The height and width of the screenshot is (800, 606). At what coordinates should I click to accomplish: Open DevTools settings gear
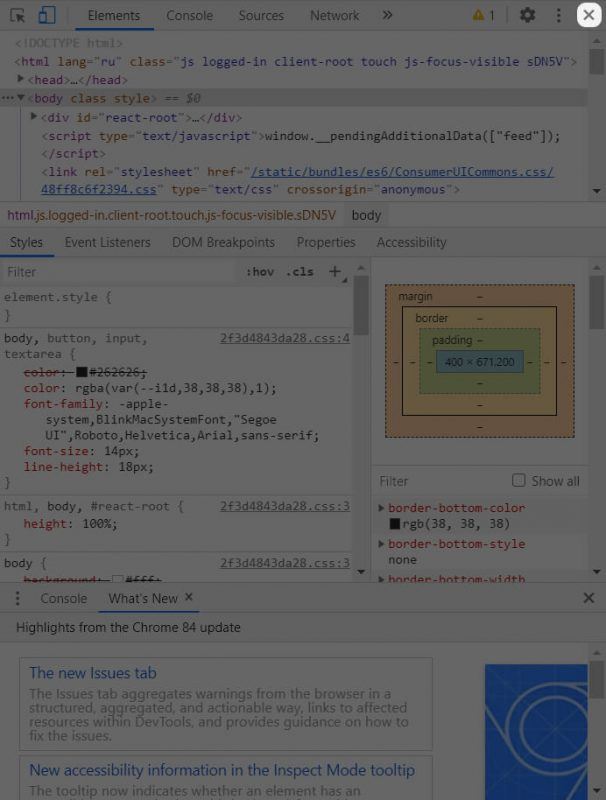pyautogui.click(x=527, y=15)
